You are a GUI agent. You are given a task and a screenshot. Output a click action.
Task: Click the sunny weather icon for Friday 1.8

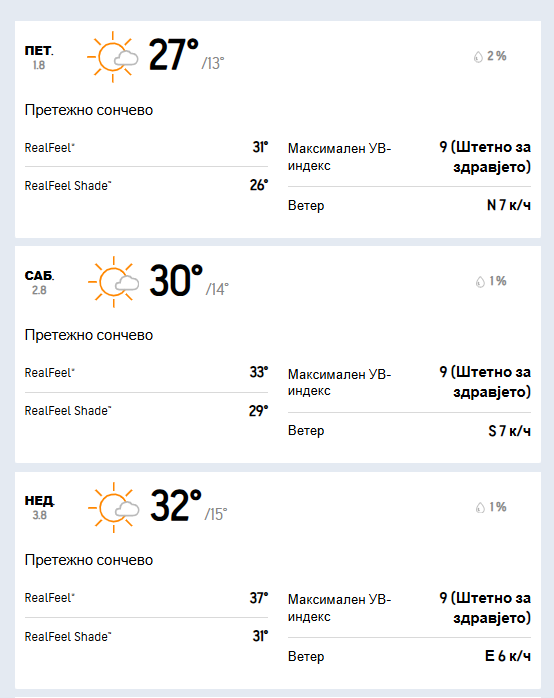[113, 57]
